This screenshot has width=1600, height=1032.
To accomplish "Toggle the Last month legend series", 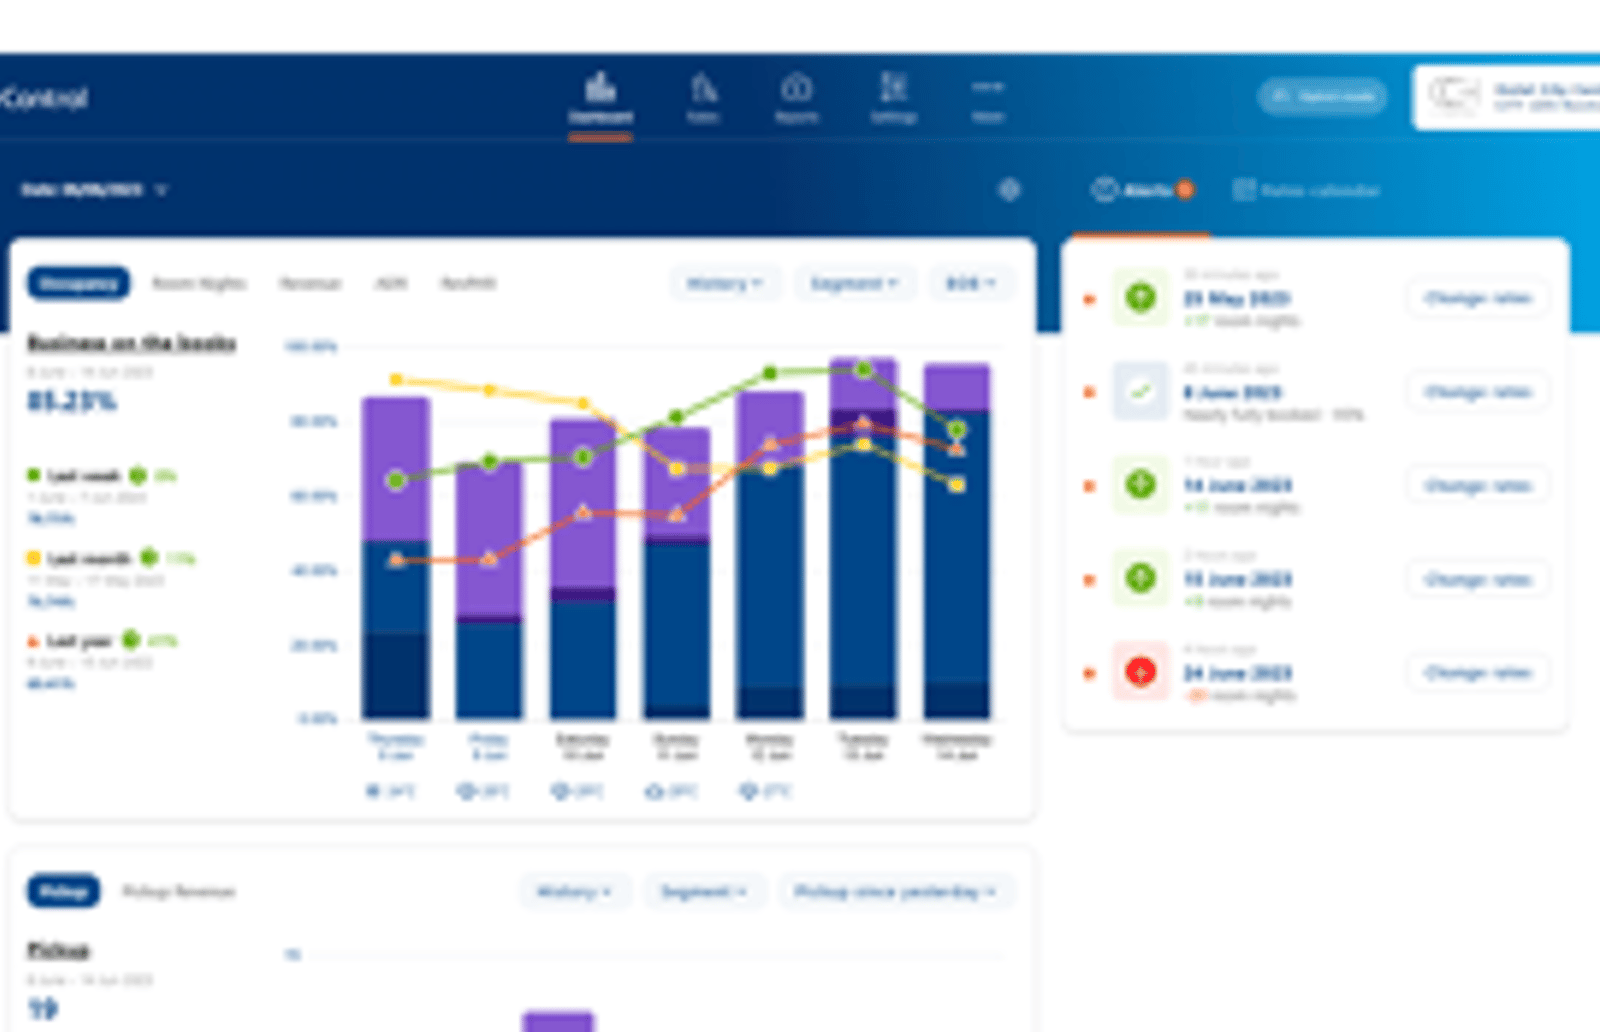I will pos(78,557).
